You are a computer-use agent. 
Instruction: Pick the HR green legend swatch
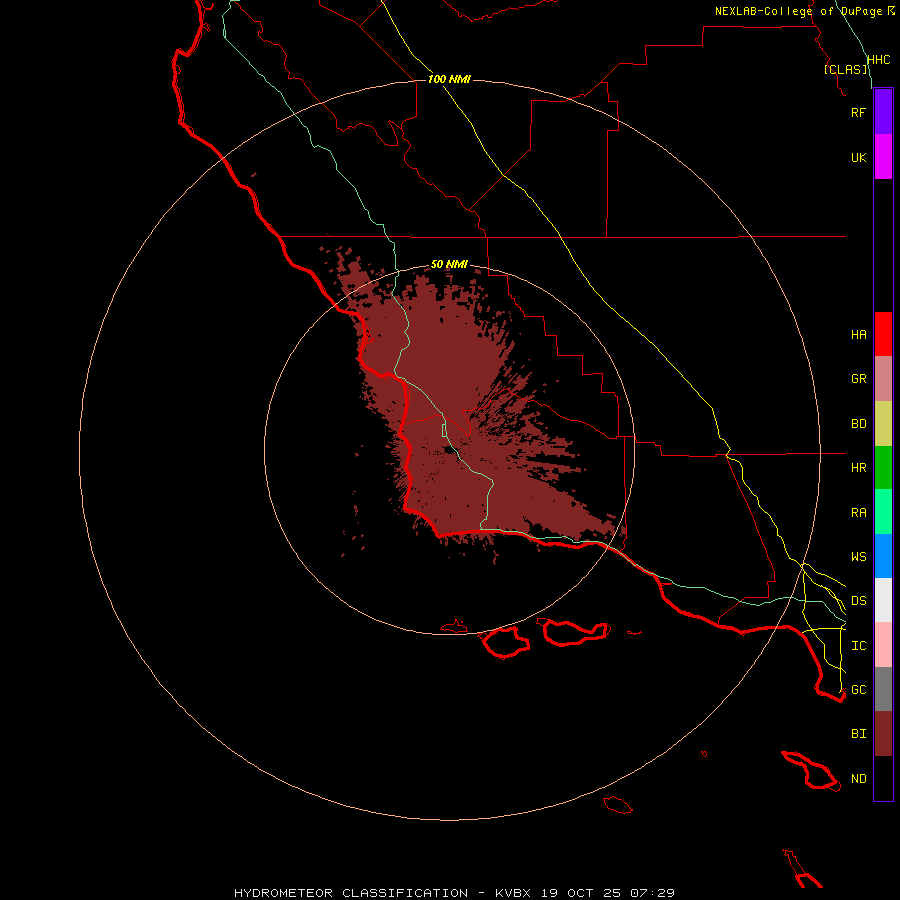pyautogui.click(x=883, y=468)
